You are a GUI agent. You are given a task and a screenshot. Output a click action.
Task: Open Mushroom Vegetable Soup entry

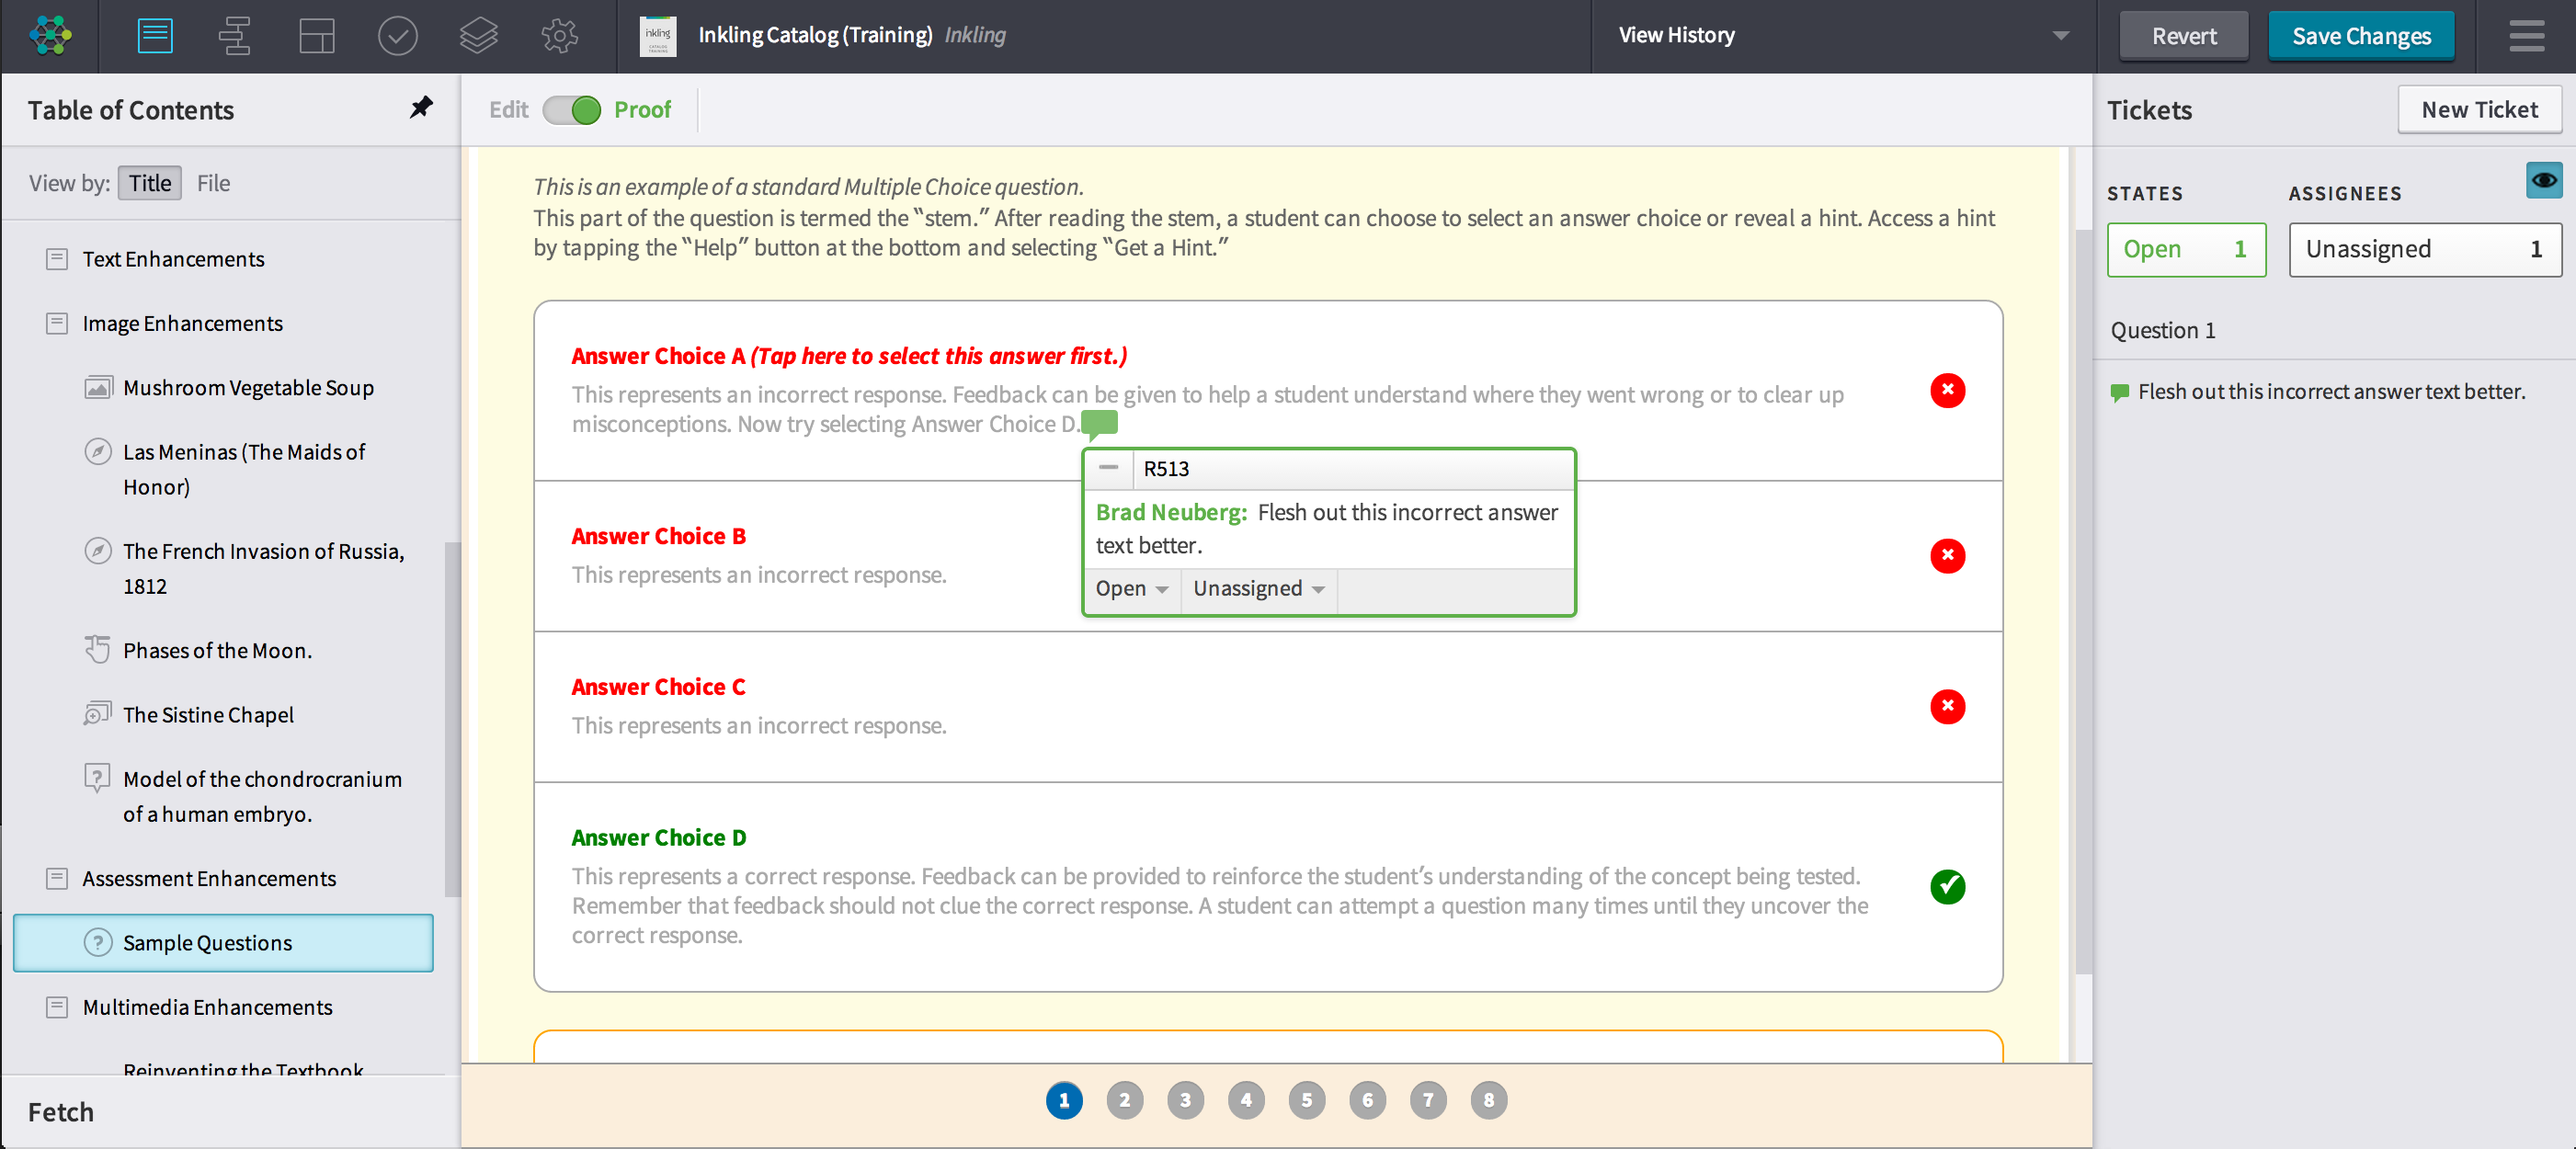tap(248, 388)
